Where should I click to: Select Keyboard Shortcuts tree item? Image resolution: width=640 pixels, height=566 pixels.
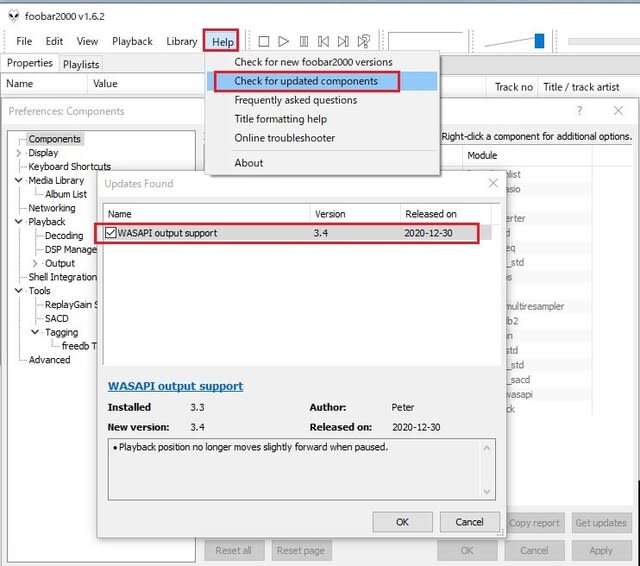(x=69, y=166)
